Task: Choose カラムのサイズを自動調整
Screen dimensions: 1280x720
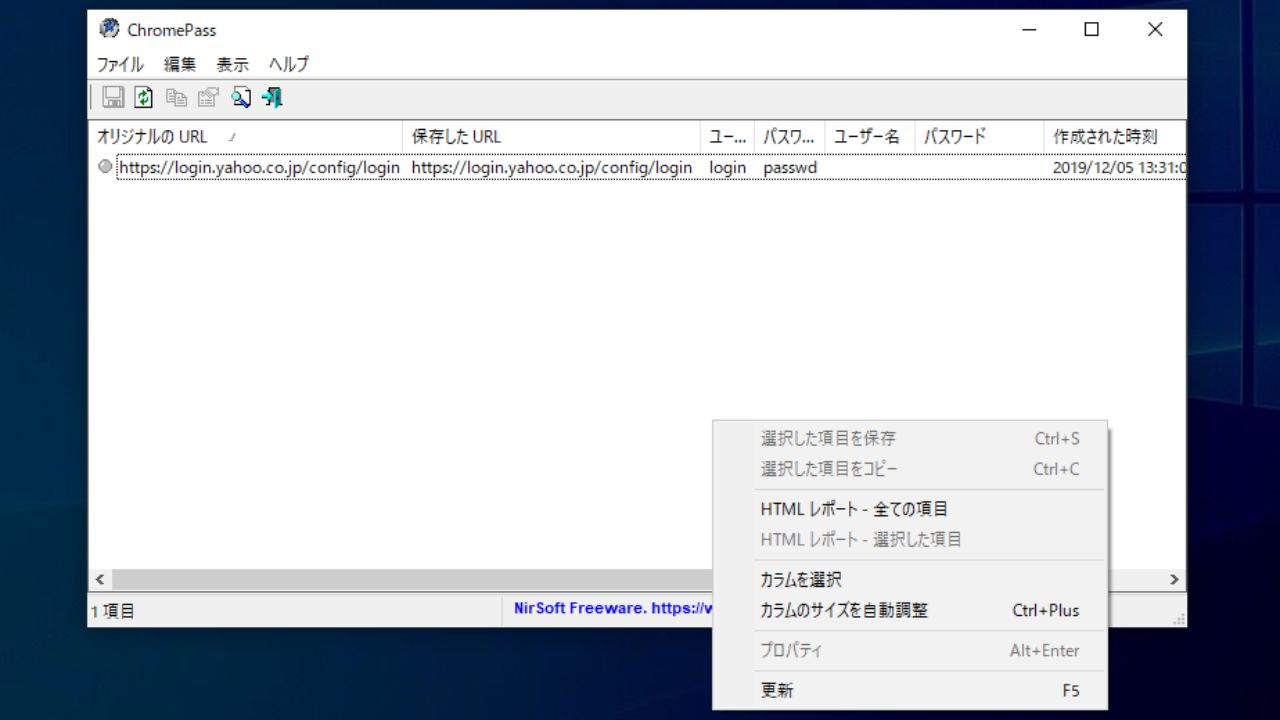Action: 910,610
